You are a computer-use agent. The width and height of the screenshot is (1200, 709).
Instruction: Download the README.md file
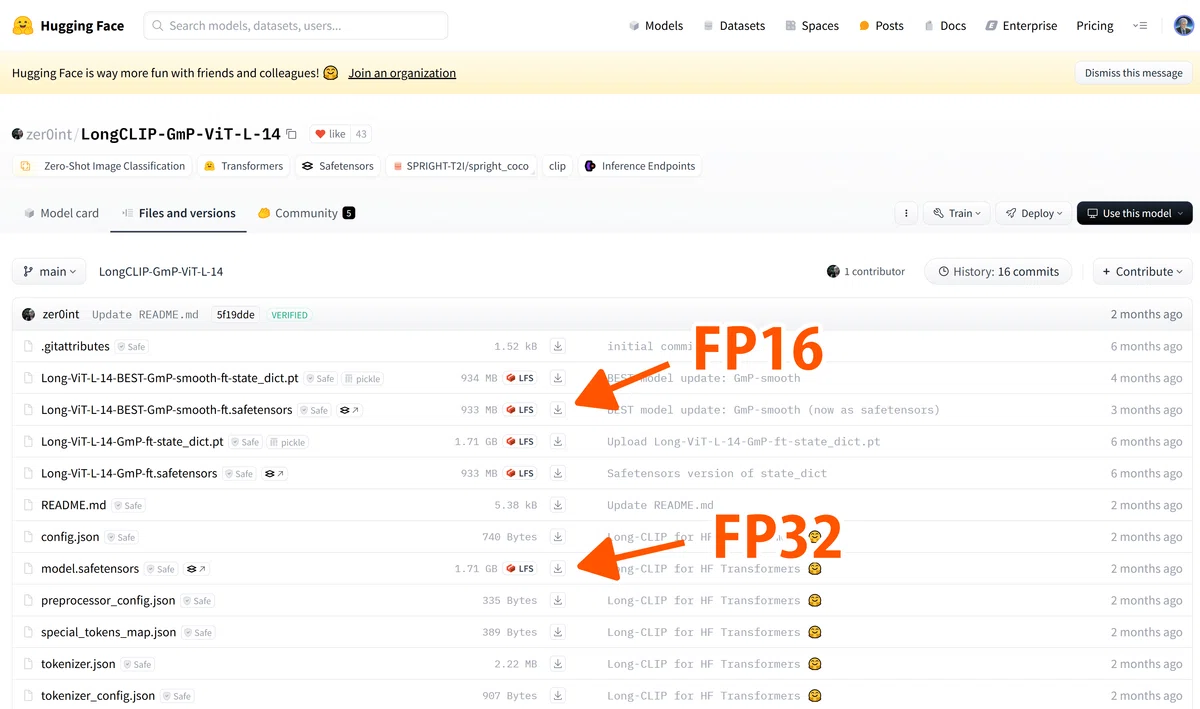click(558, 505)
